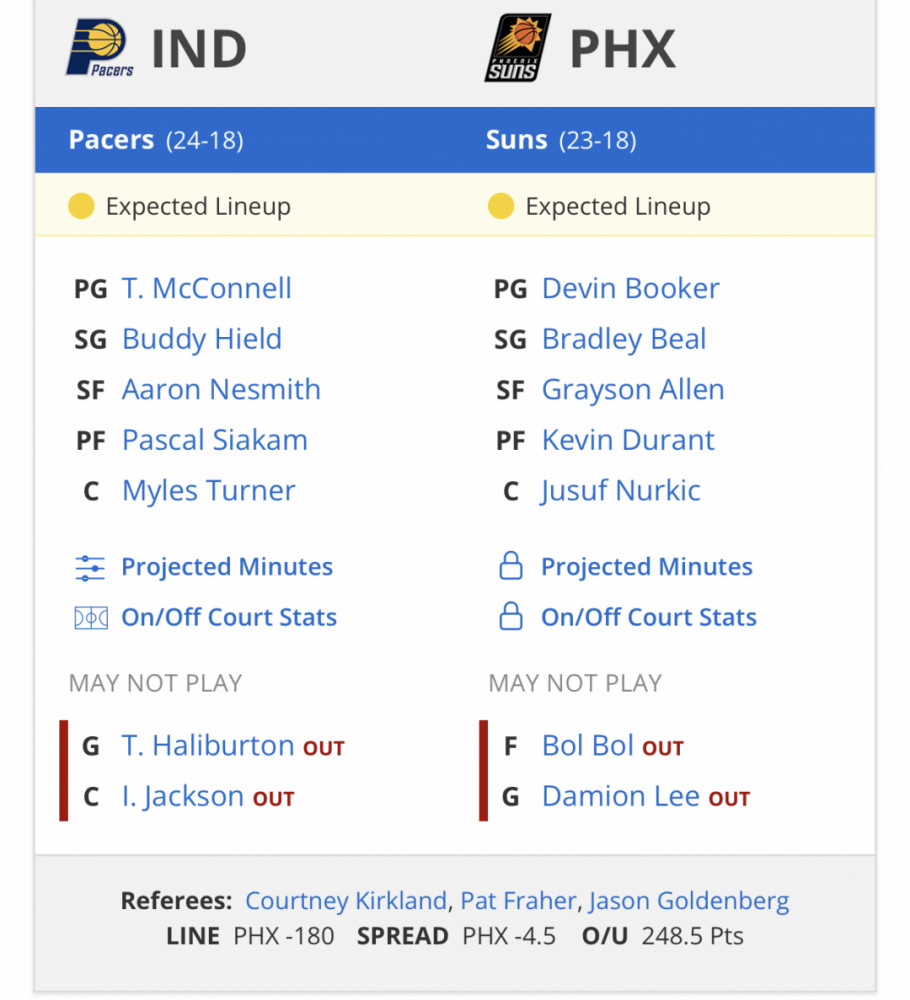Open Suns On/Off Court Stats link
The height and width of the screenshot is (1000, 910).
tap(649, 617)
